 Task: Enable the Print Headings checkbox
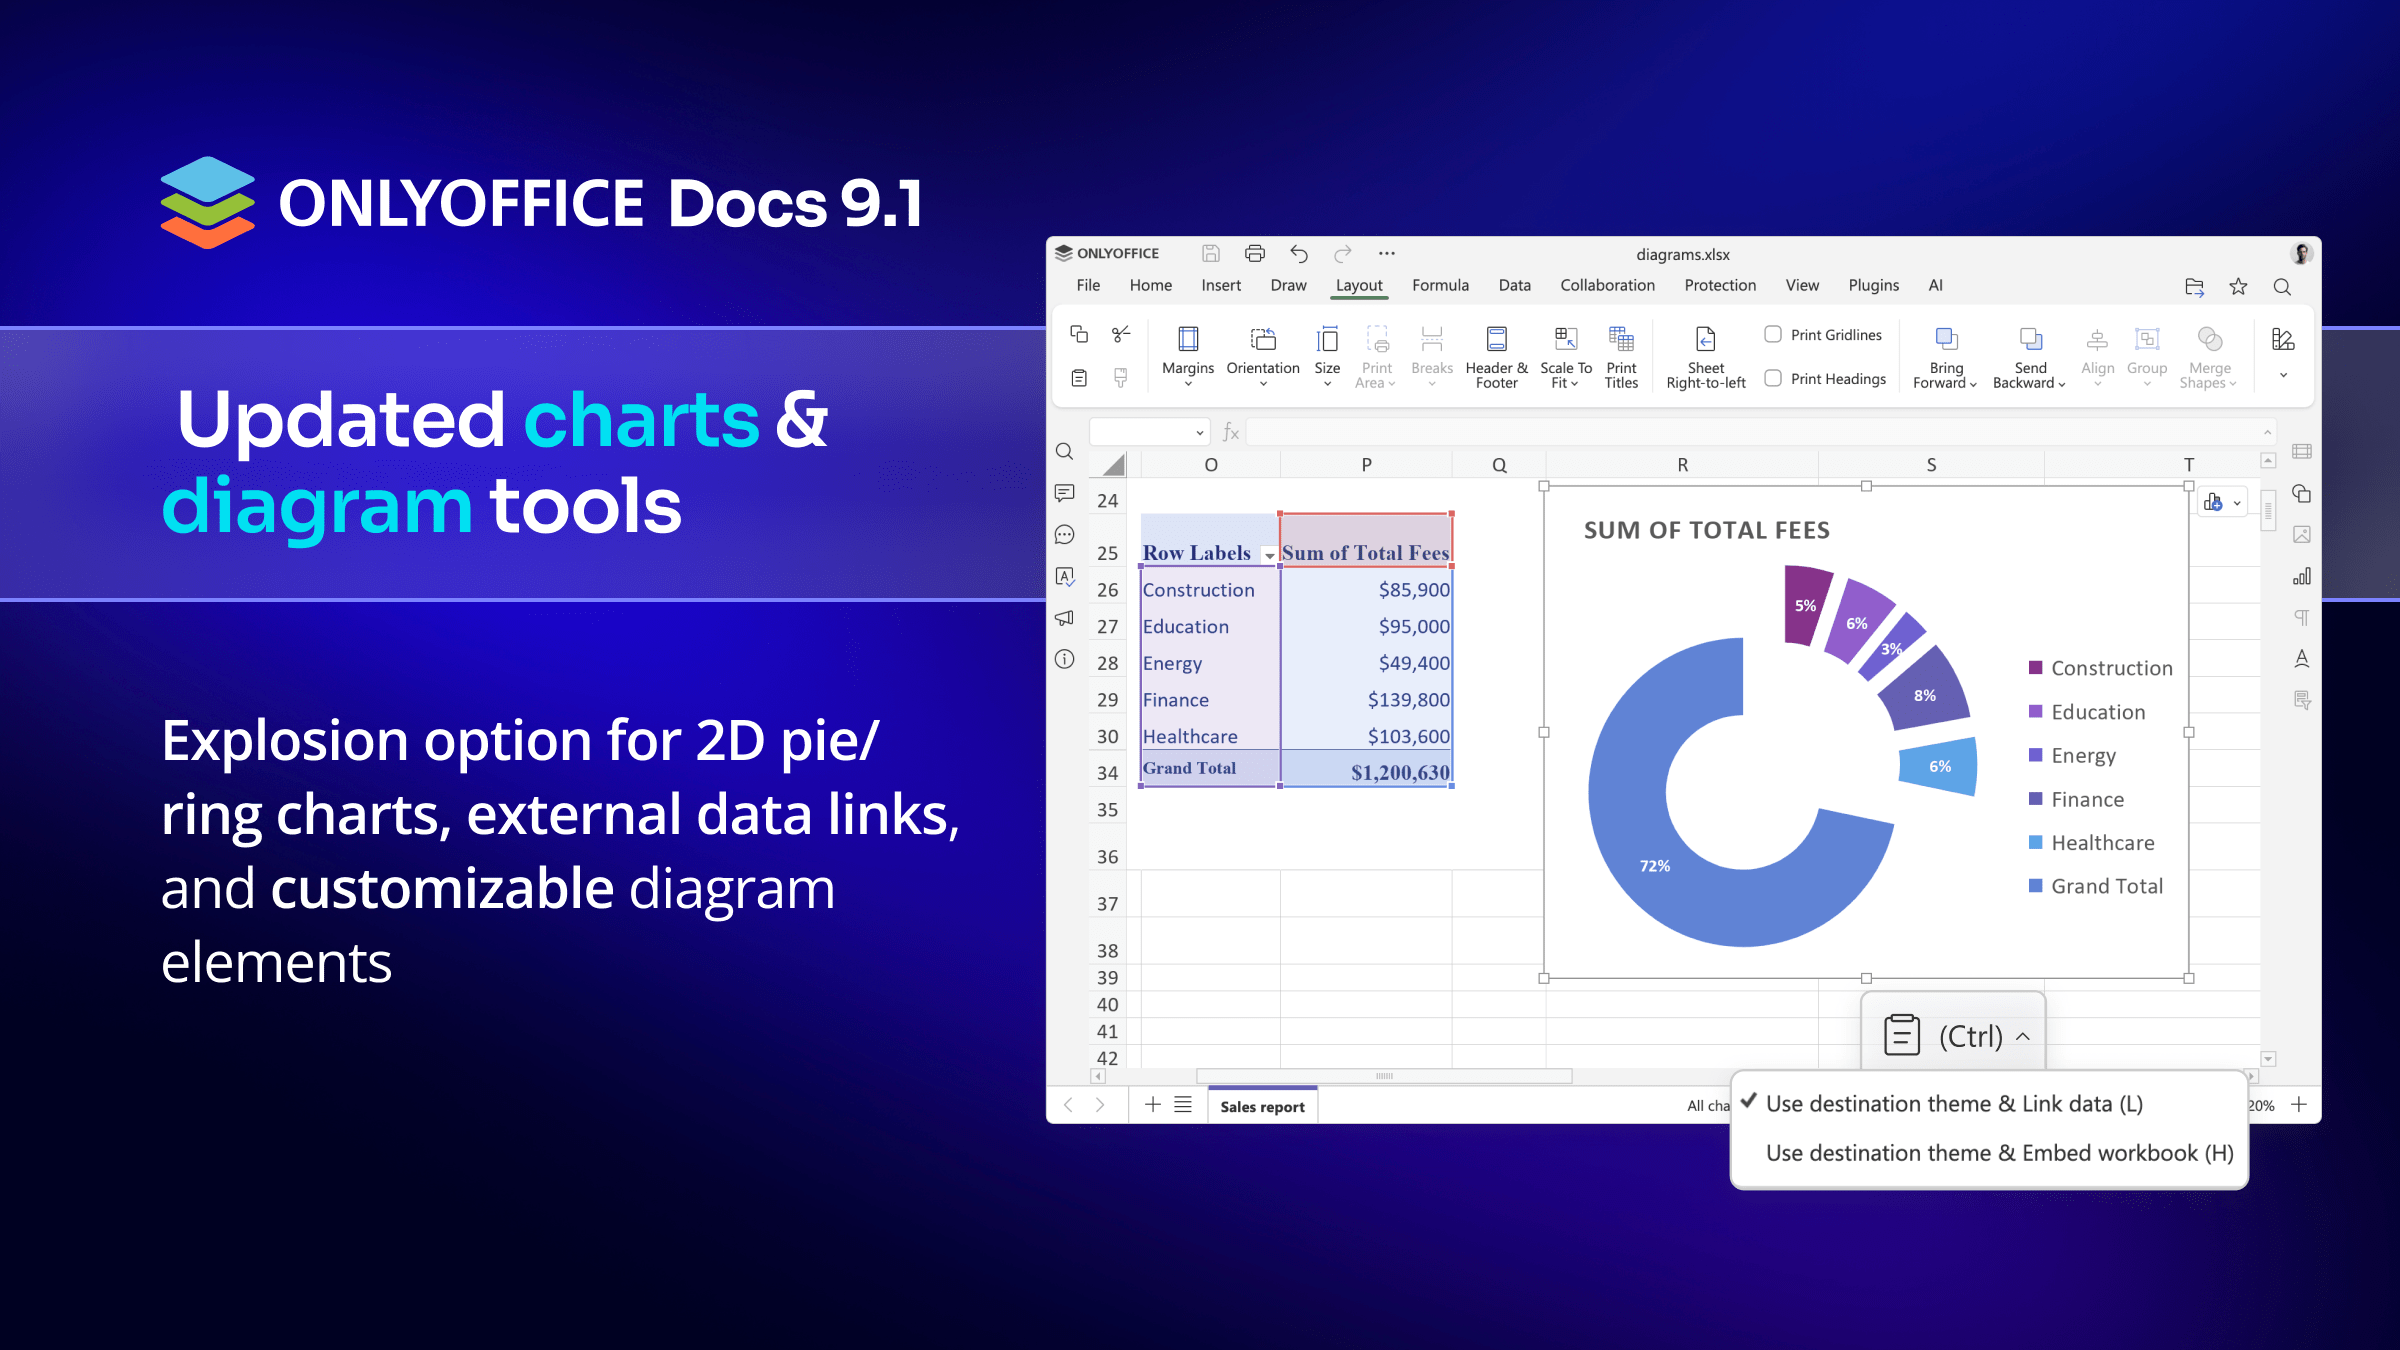point(1773,378)
